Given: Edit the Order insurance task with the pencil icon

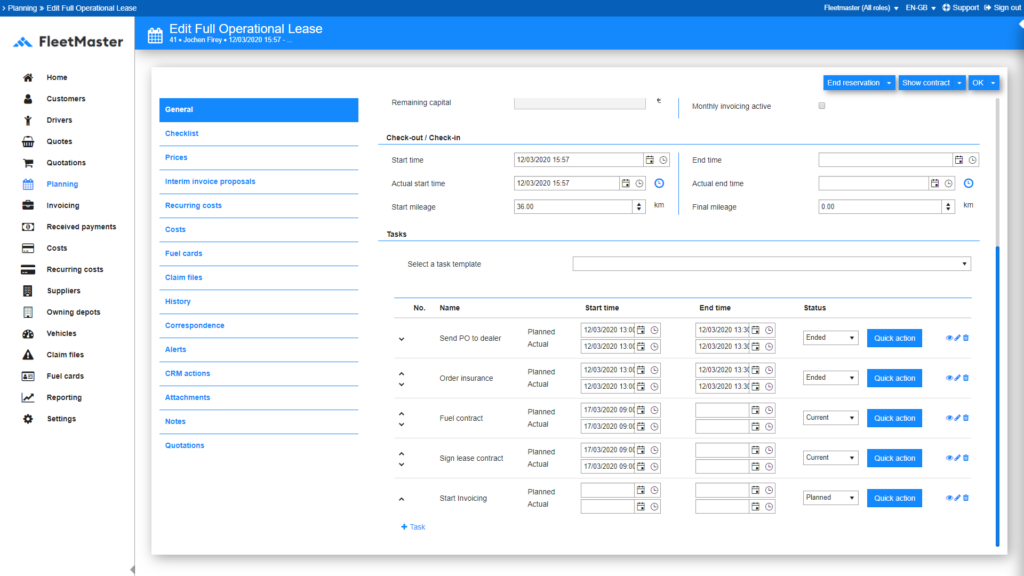Looking at the screenshot, I should click(x=957, y=378).
